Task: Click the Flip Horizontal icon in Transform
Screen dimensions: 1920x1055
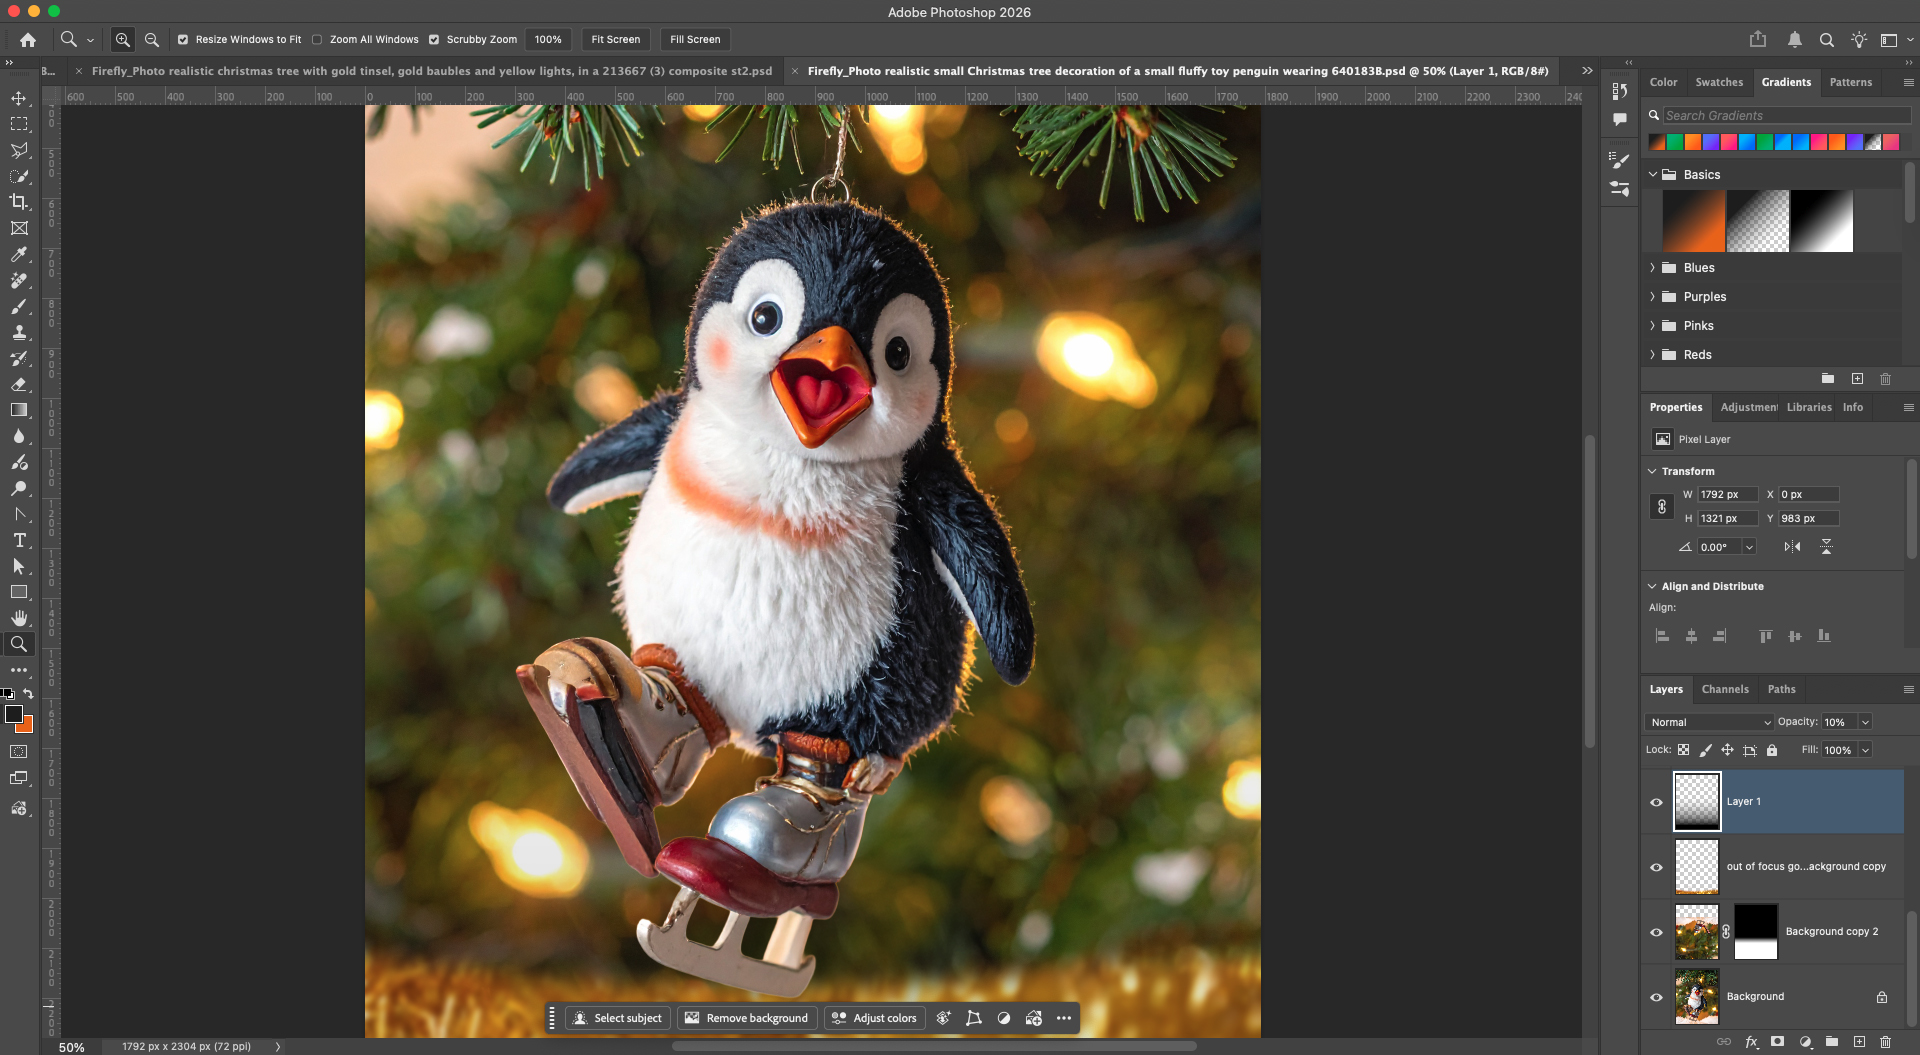Action: (x=1792, y=547)
